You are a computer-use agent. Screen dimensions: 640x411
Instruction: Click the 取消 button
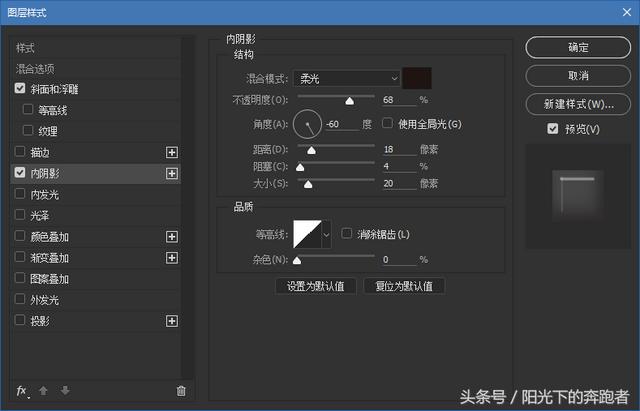point(578,76)
